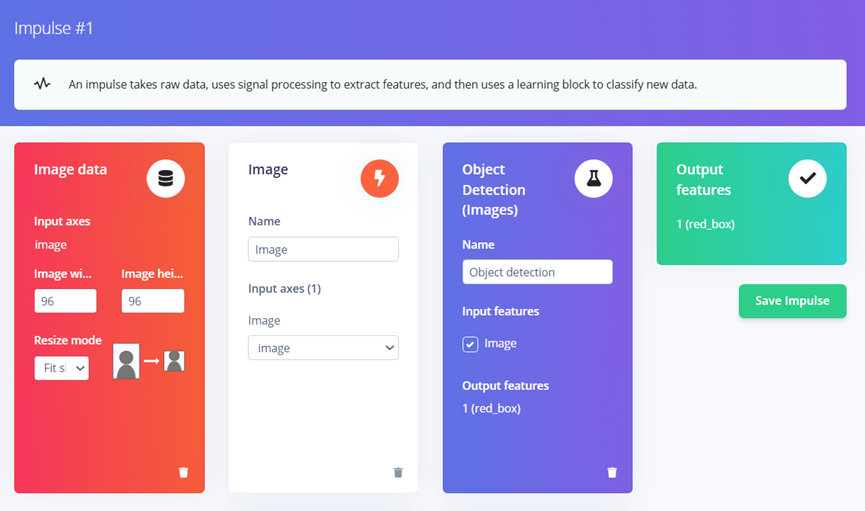
Task: Expand the Image input axes dropdown
Action: (323, 348)
